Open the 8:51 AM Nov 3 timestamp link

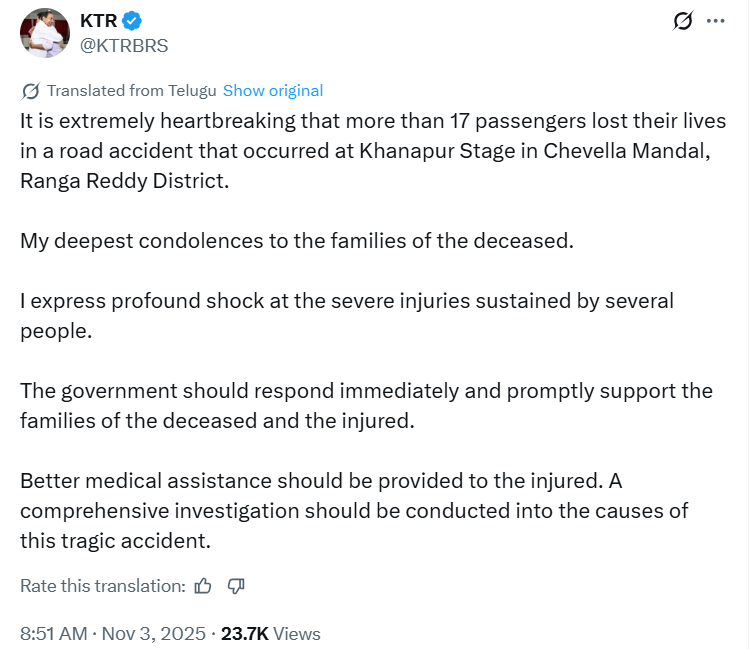[x=113, y=633]
